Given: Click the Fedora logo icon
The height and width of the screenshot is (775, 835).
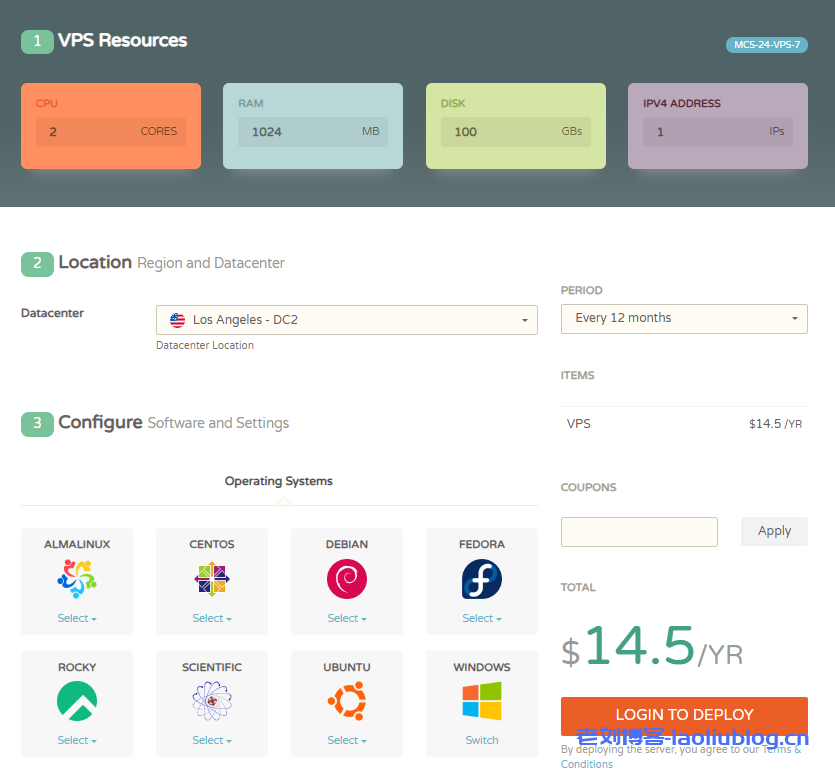Looking at the screenshot, I should point(481,580).
